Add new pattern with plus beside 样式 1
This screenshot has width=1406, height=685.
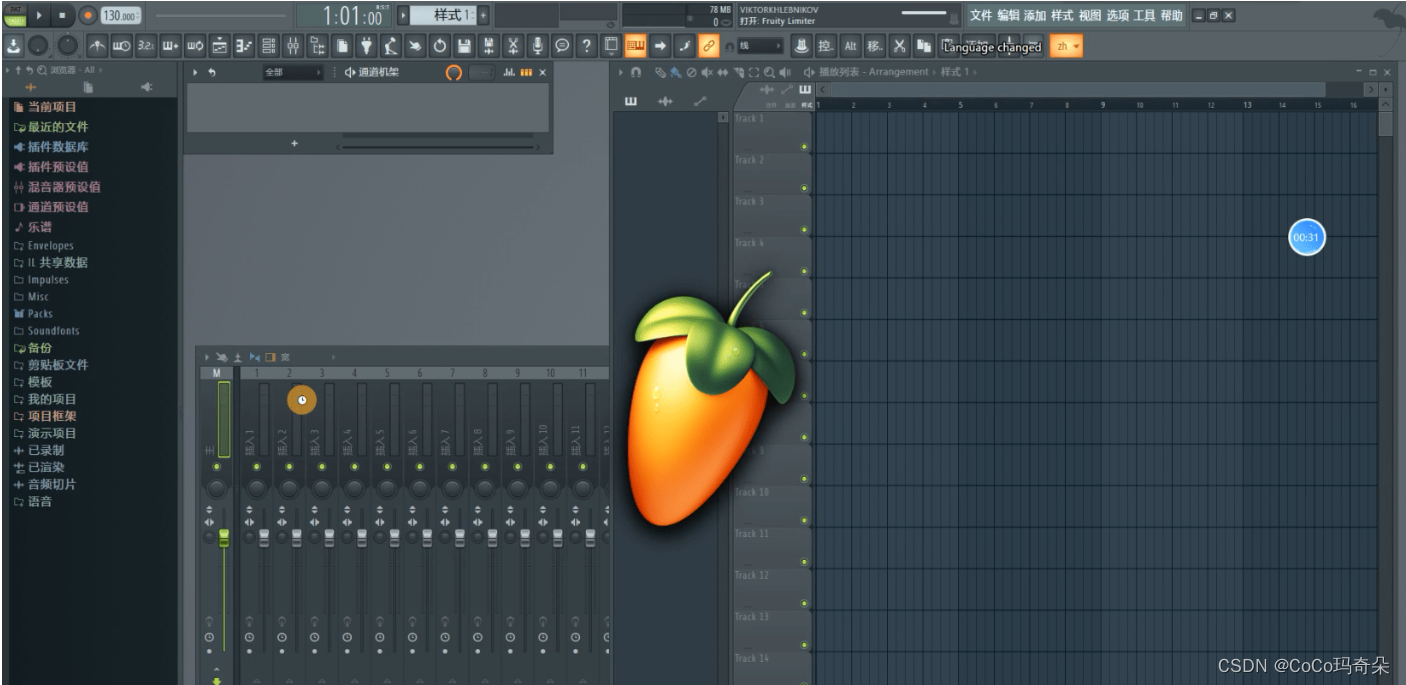[483, 15]
